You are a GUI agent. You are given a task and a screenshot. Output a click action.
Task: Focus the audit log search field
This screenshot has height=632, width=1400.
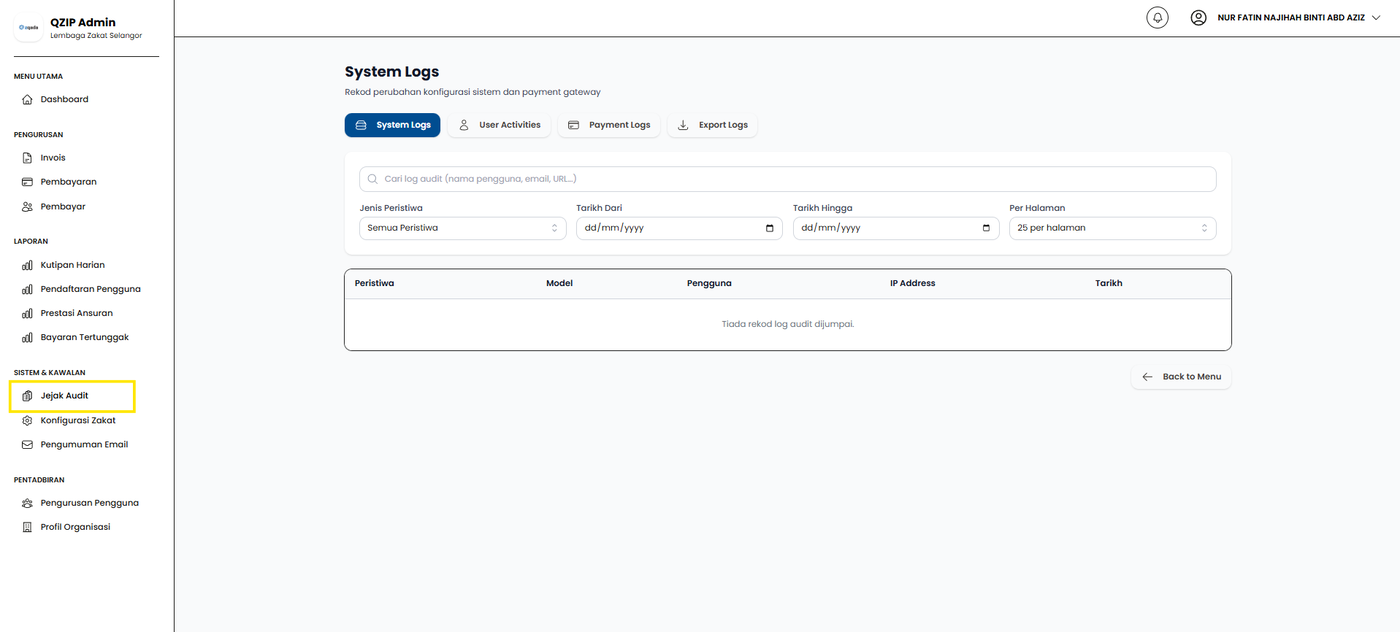point(788,179)
